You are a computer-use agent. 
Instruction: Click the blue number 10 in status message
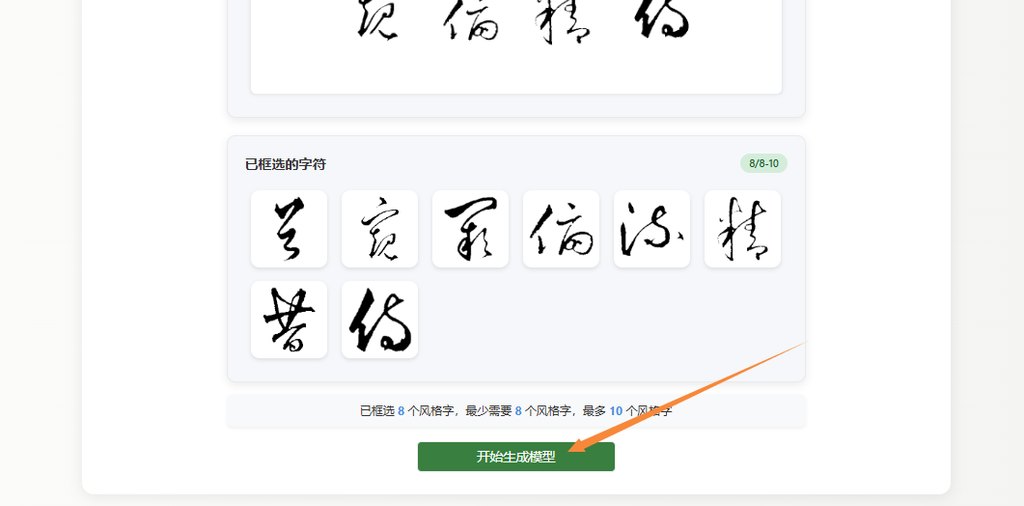(x=616, y=411)
